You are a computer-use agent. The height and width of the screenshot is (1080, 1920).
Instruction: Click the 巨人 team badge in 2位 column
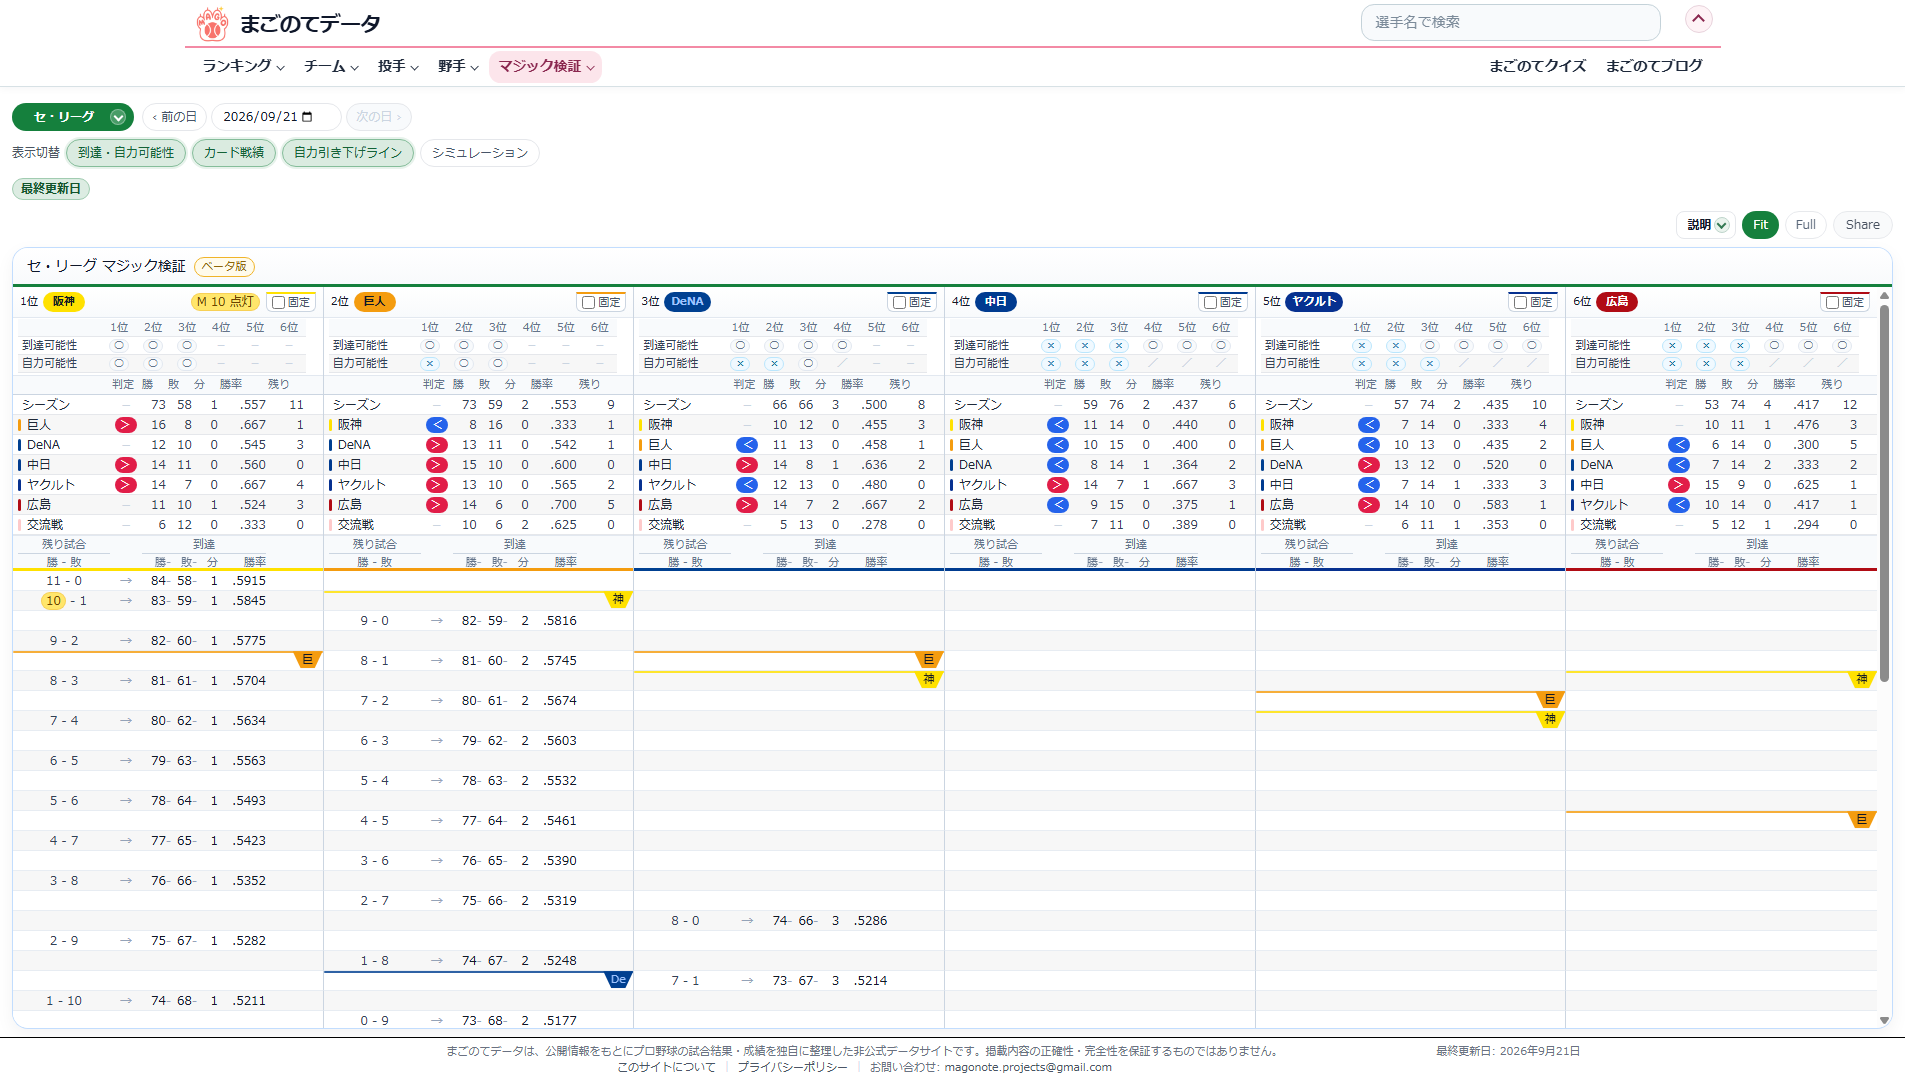(x=375, y=302)
